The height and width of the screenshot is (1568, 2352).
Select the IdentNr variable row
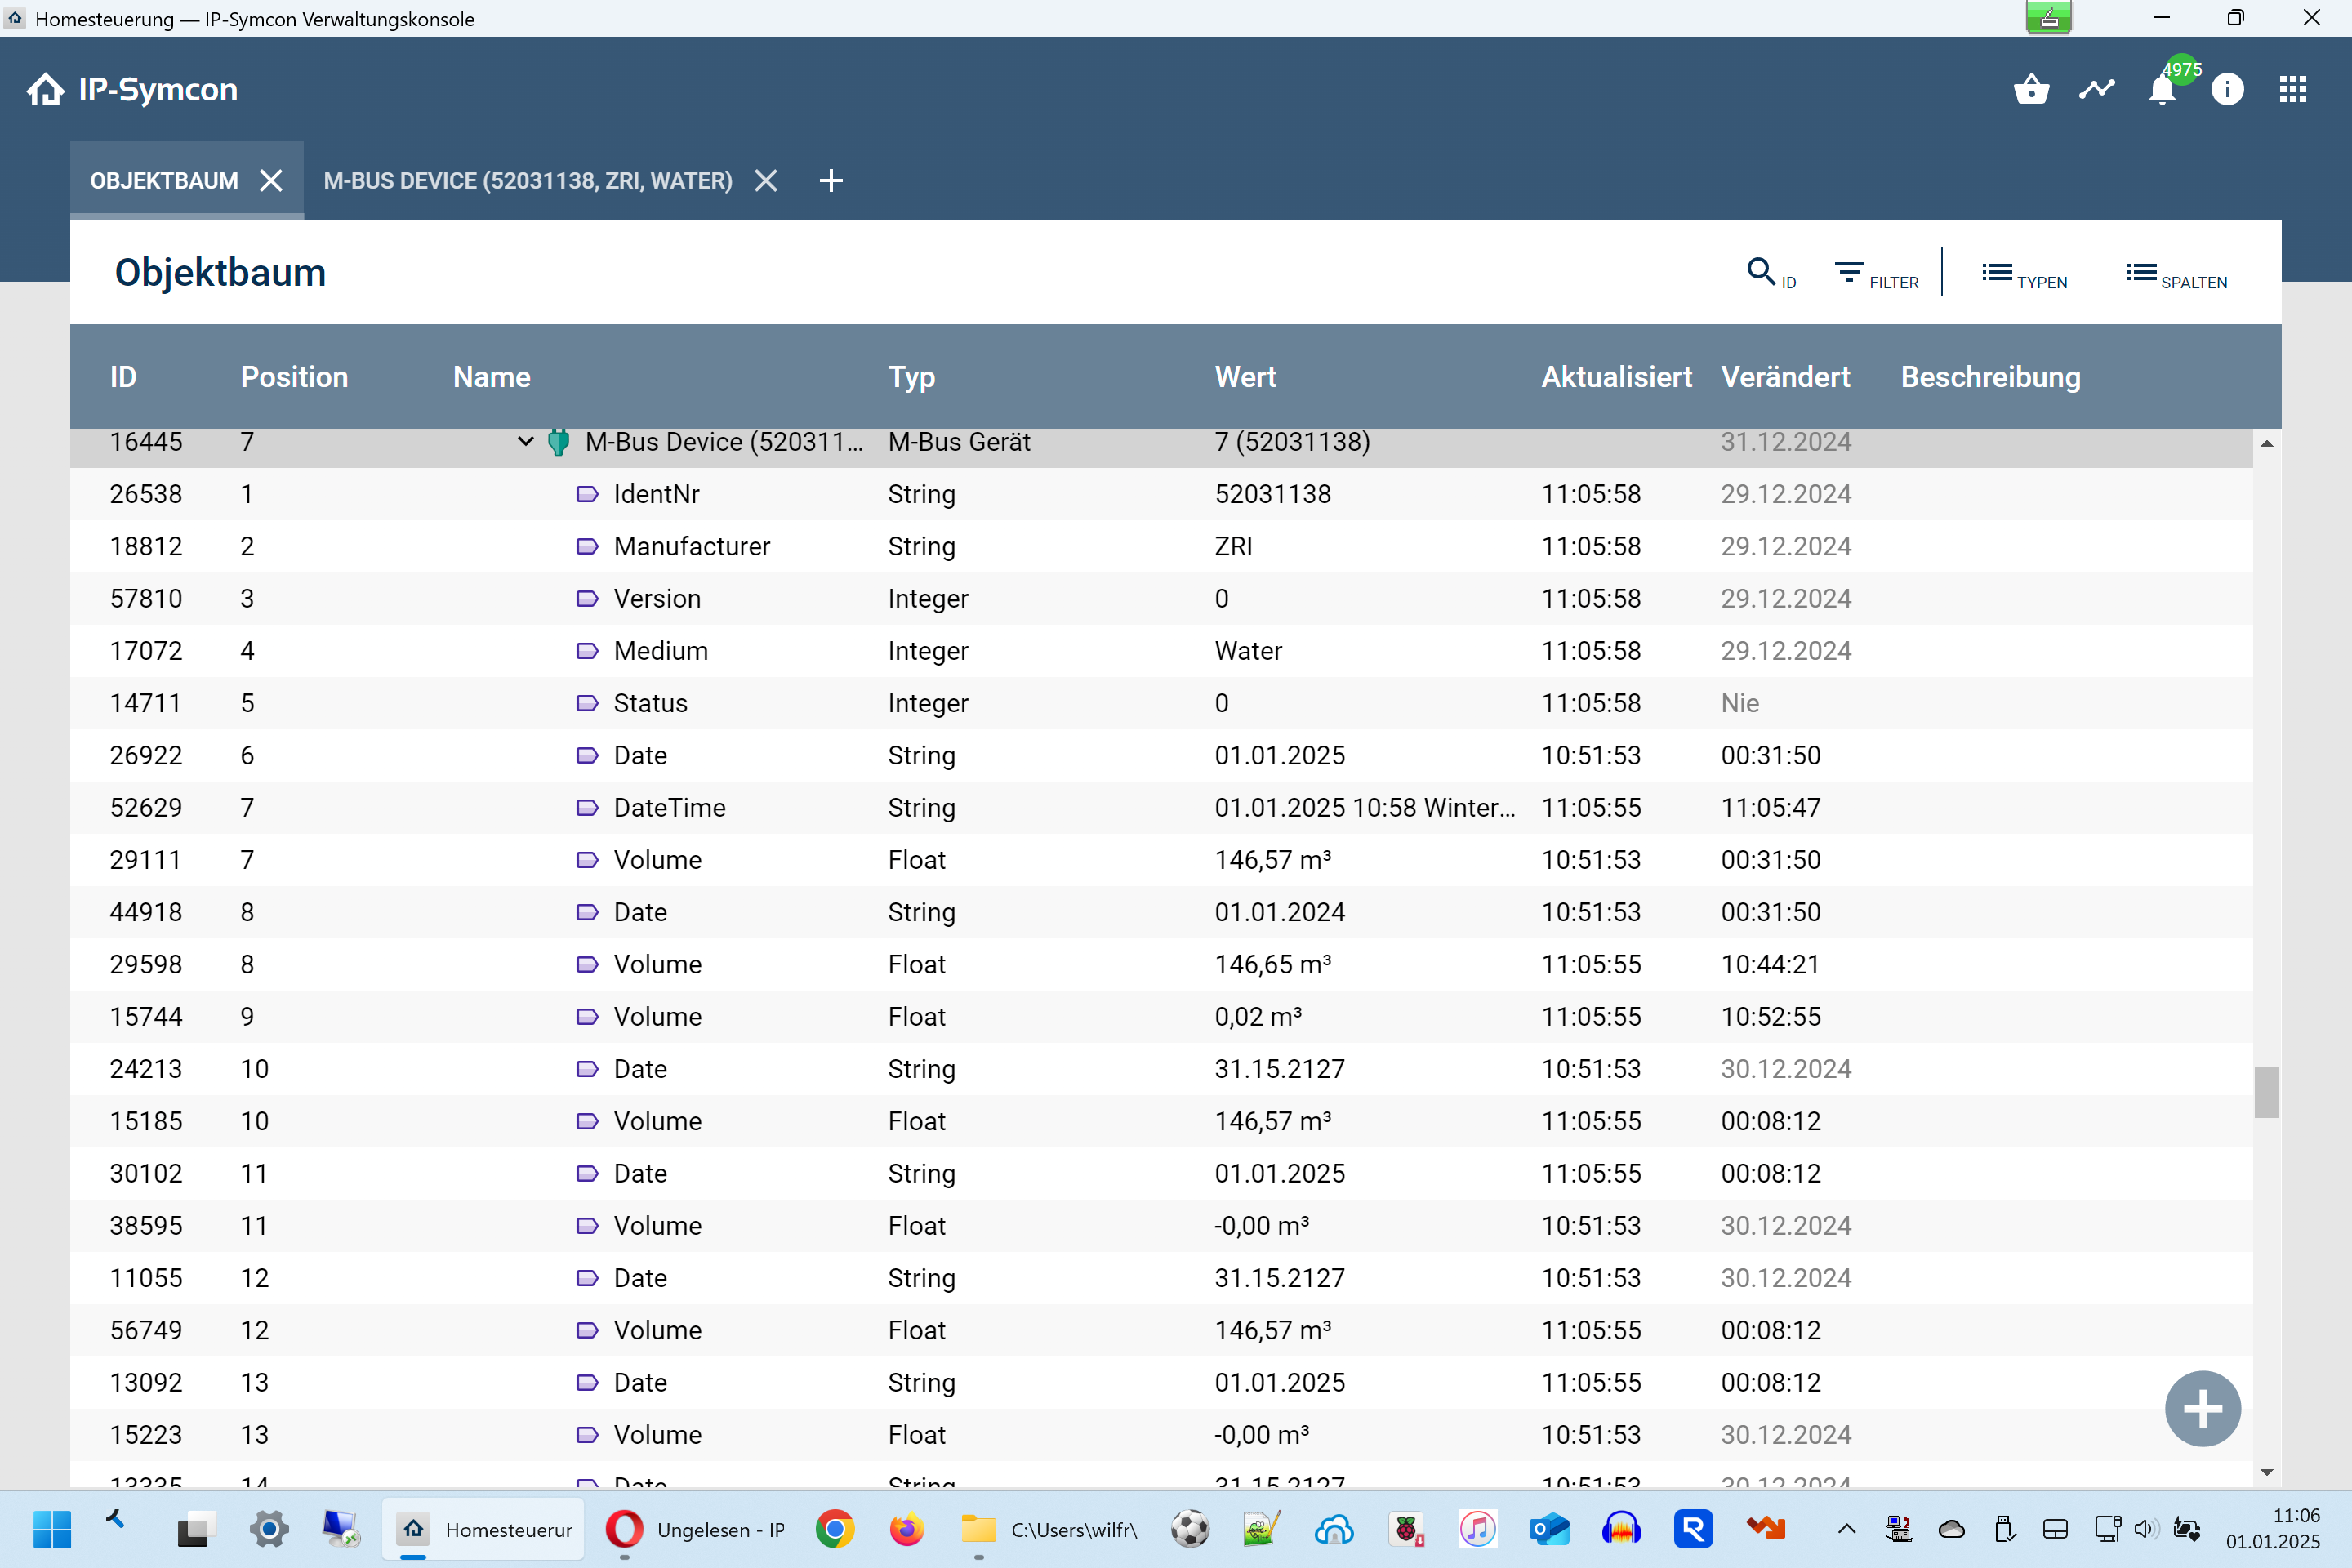pyautogui.click(x=1161, y=494)
